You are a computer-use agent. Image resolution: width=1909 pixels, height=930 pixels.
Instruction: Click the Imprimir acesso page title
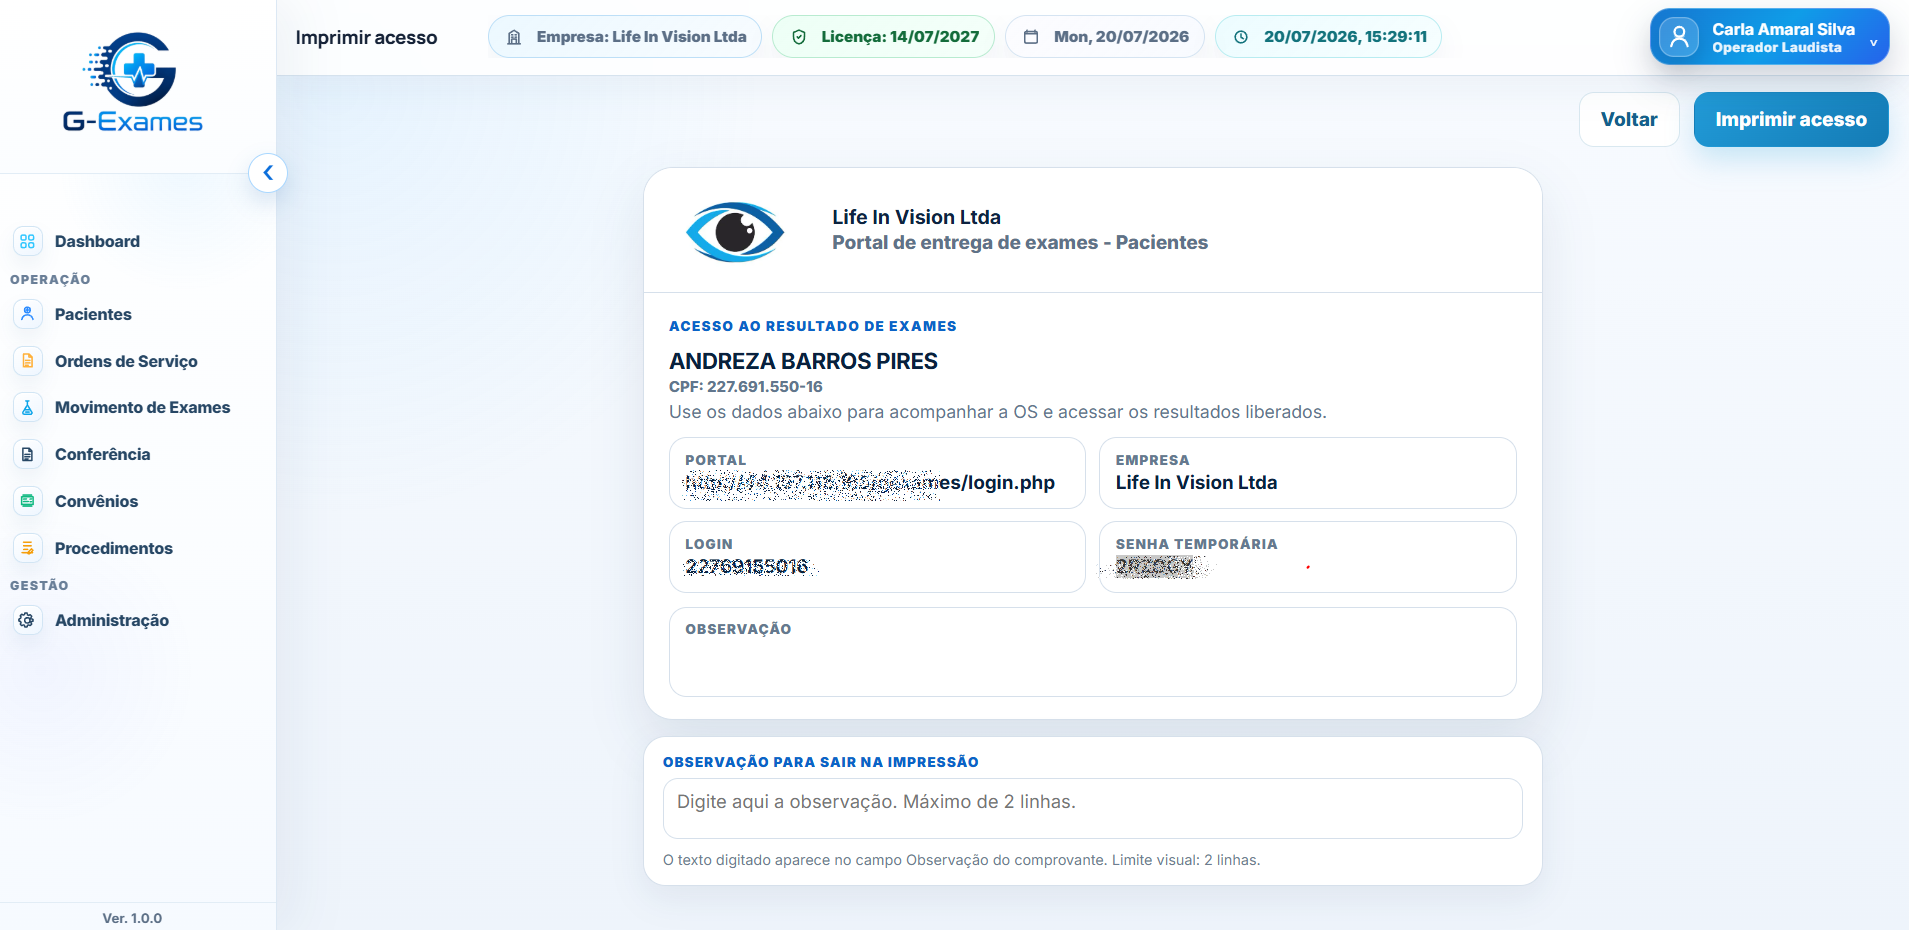click(366, 37)
